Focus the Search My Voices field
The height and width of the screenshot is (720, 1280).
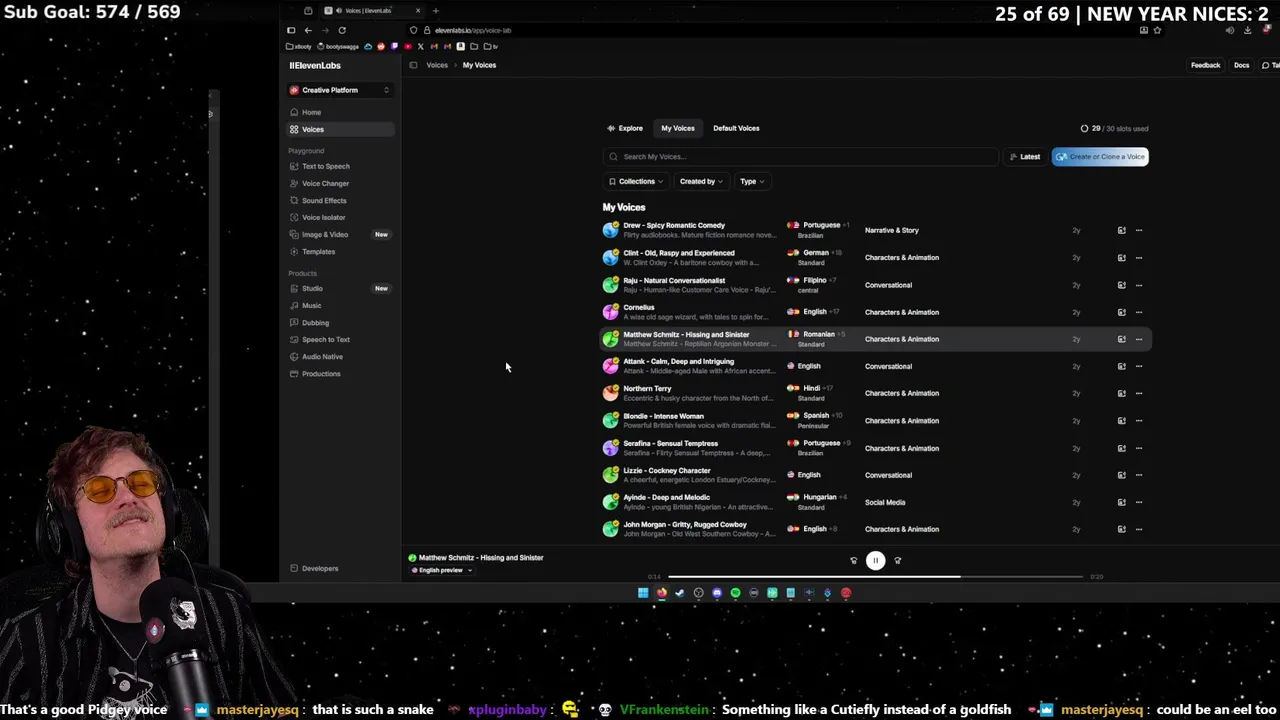point(800,157)
